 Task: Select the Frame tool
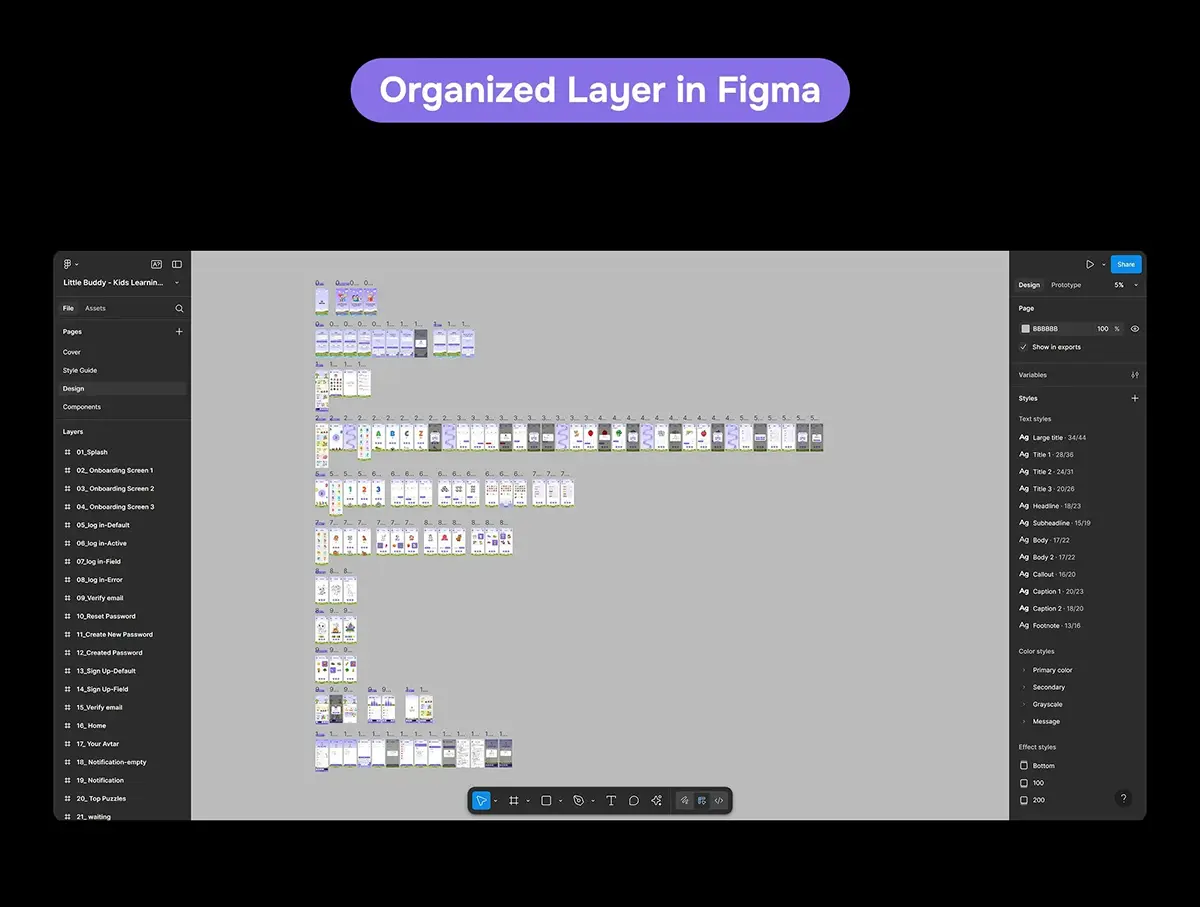513,801
